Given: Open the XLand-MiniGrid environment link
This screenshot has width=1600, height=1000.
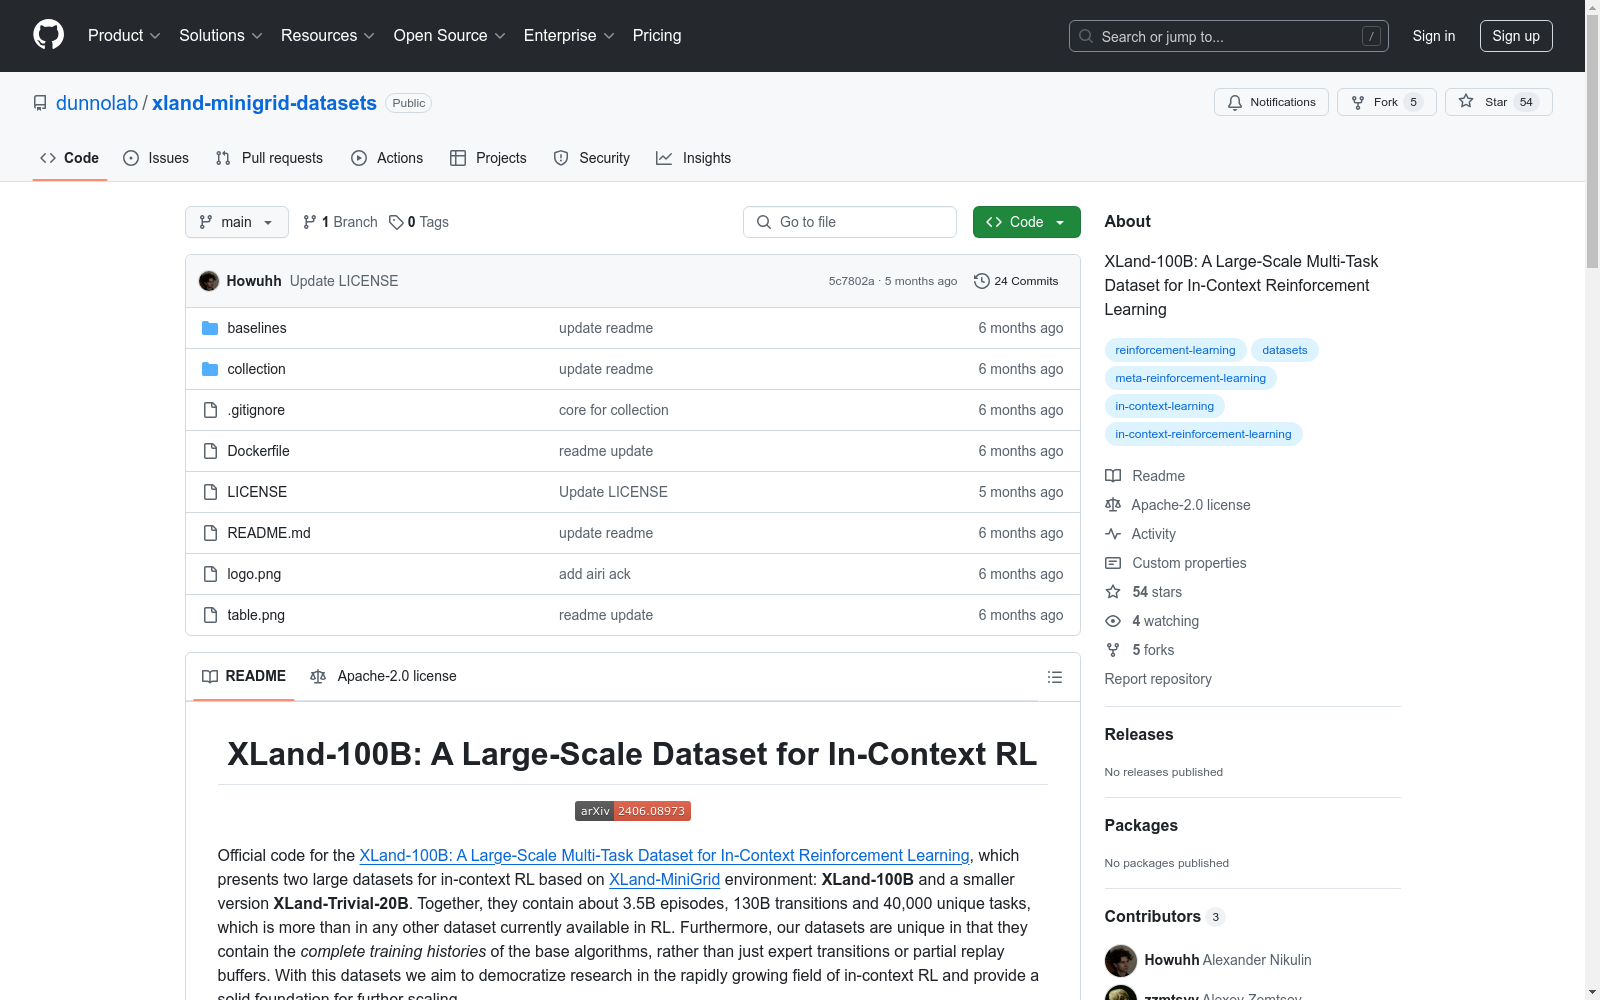Looking at the screenshot, I should [664, 880].
